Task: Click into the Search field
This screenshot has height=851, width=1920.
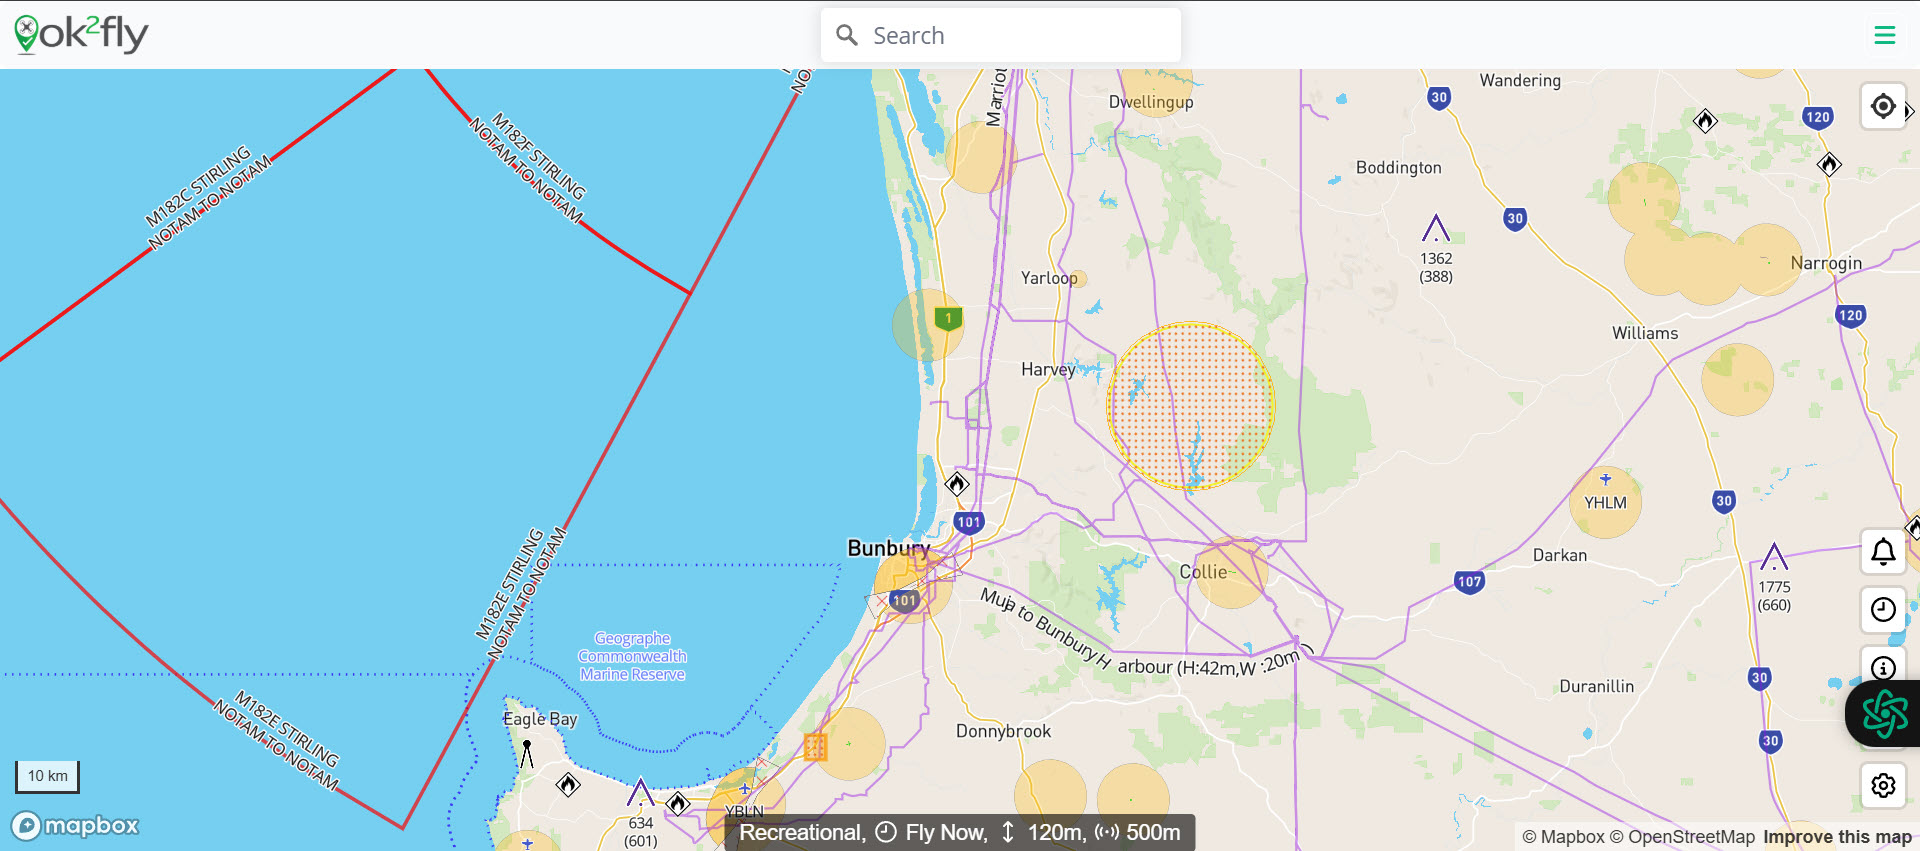Action: 1001,35
